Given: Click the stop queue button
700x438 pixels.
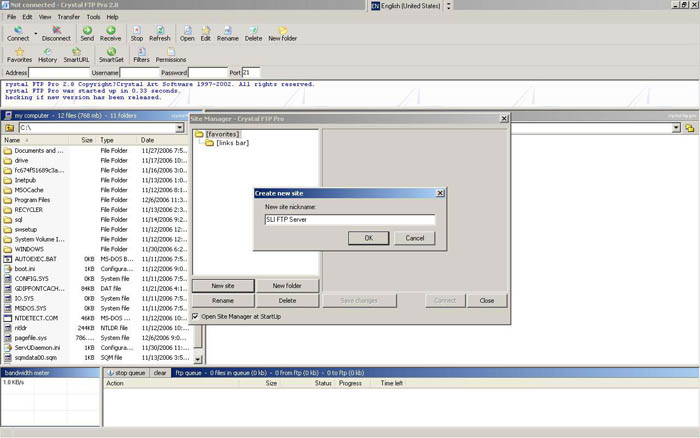Looking at the screenshot, I should click(126, 373).
